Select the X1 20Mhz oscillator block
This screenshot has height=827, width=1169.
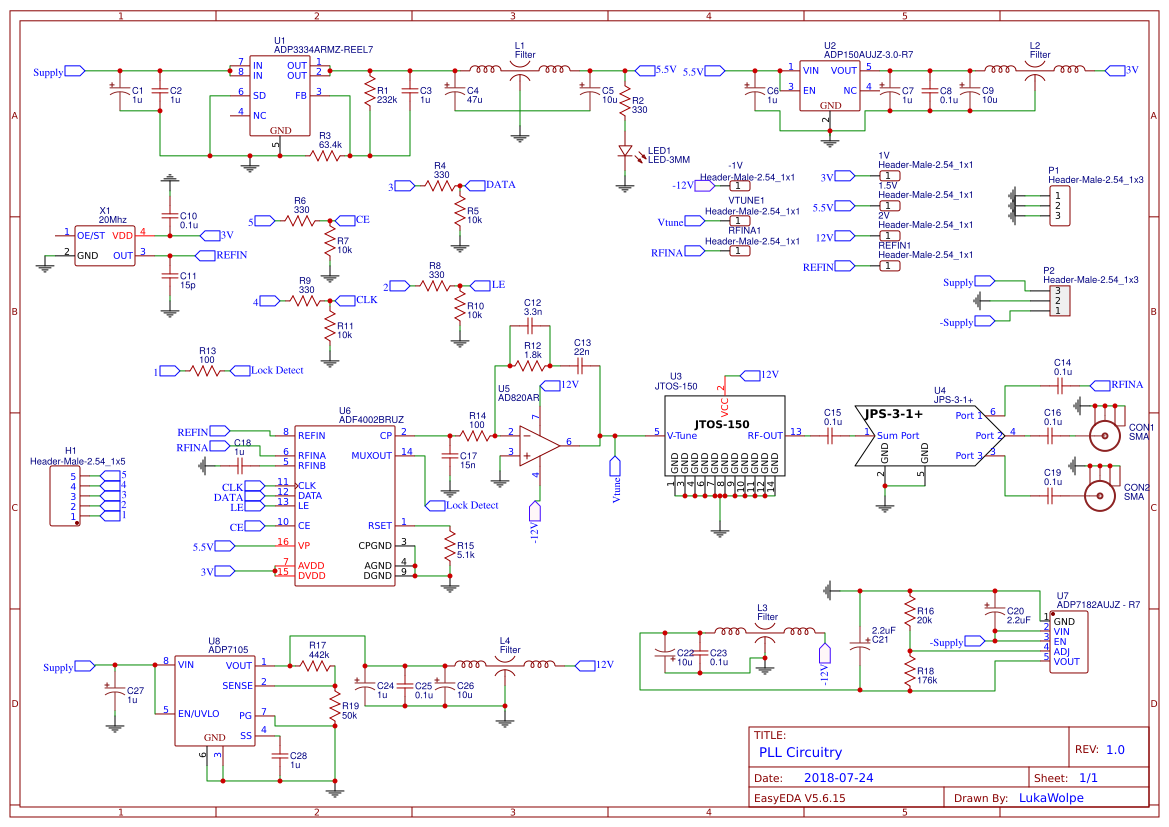(104, 245)
